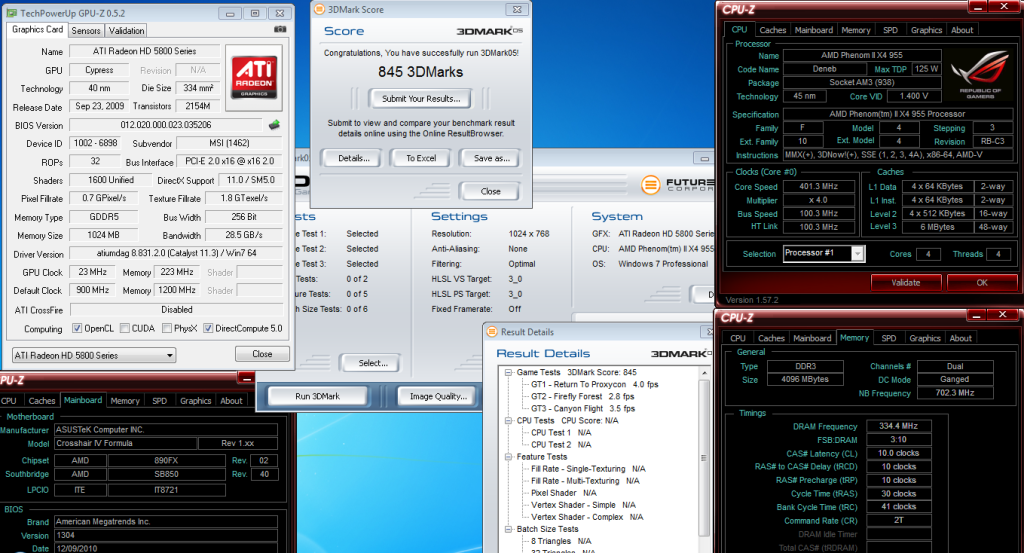Toggle the OpenCL checkbox
This screenshot has width=1024, height=553.
point(76,329)
